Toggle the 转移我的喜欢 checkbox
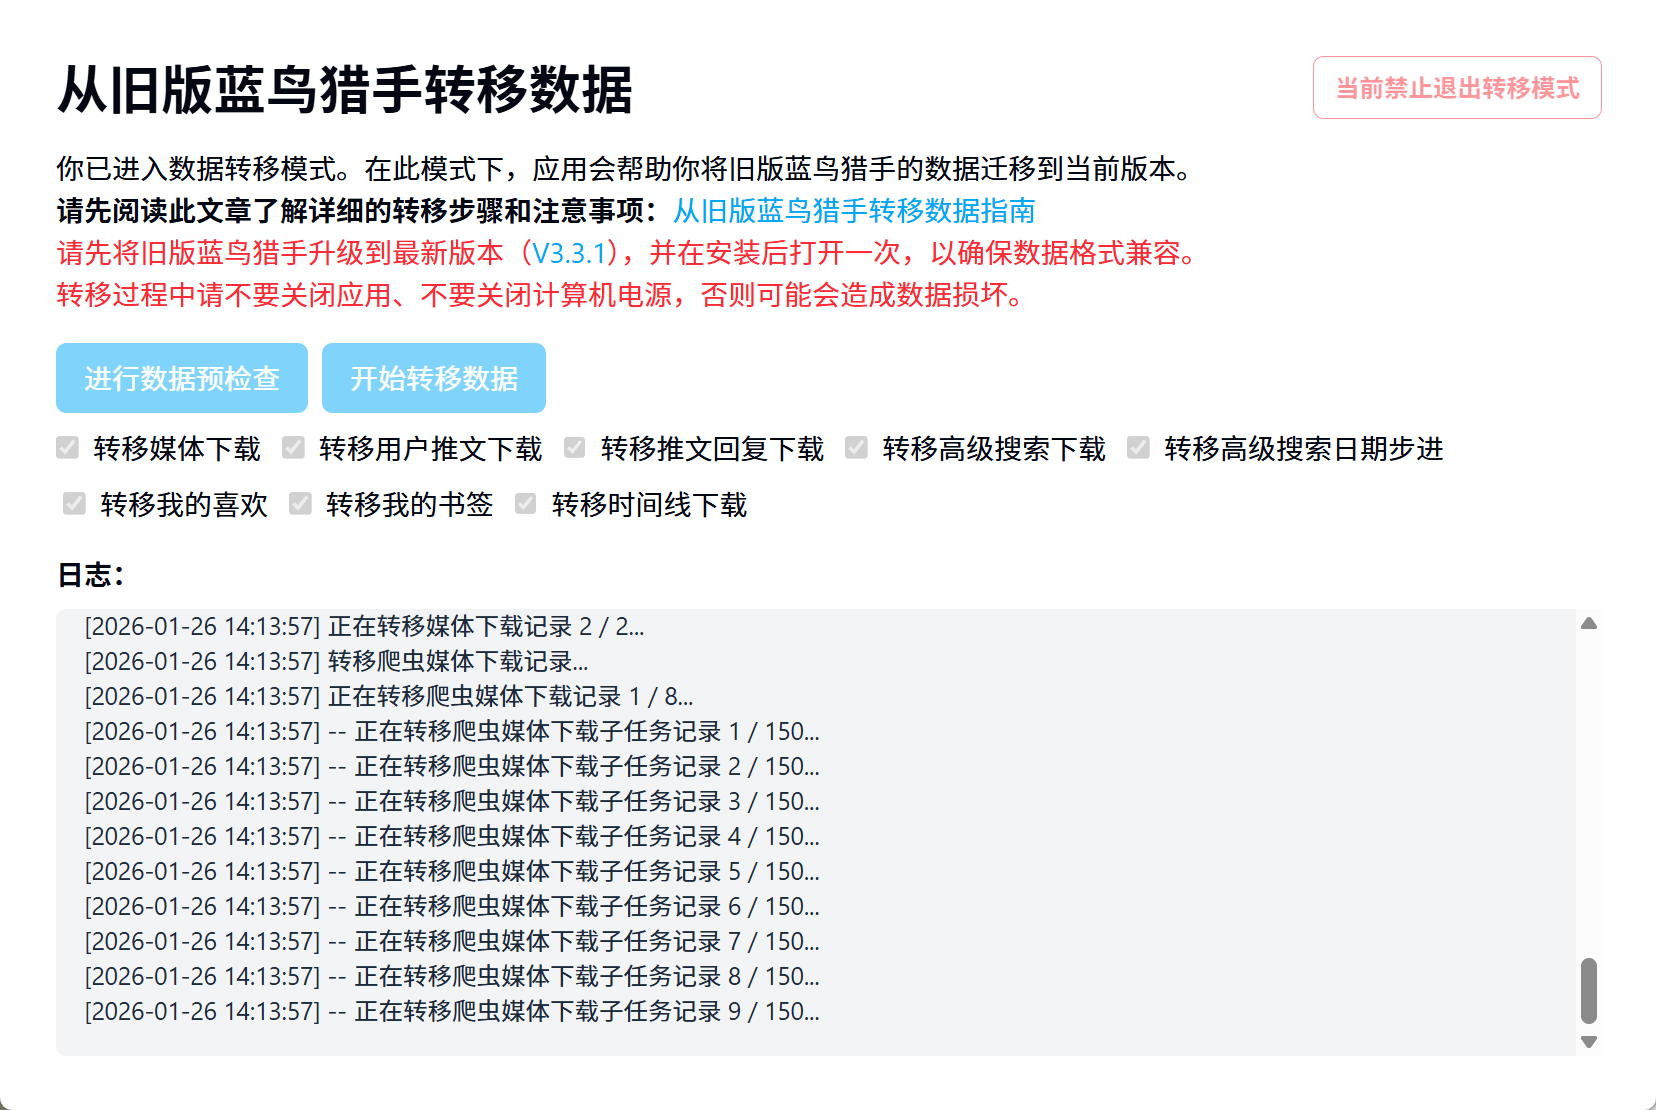This screenshot has width=1656, height=1110. 74,504
